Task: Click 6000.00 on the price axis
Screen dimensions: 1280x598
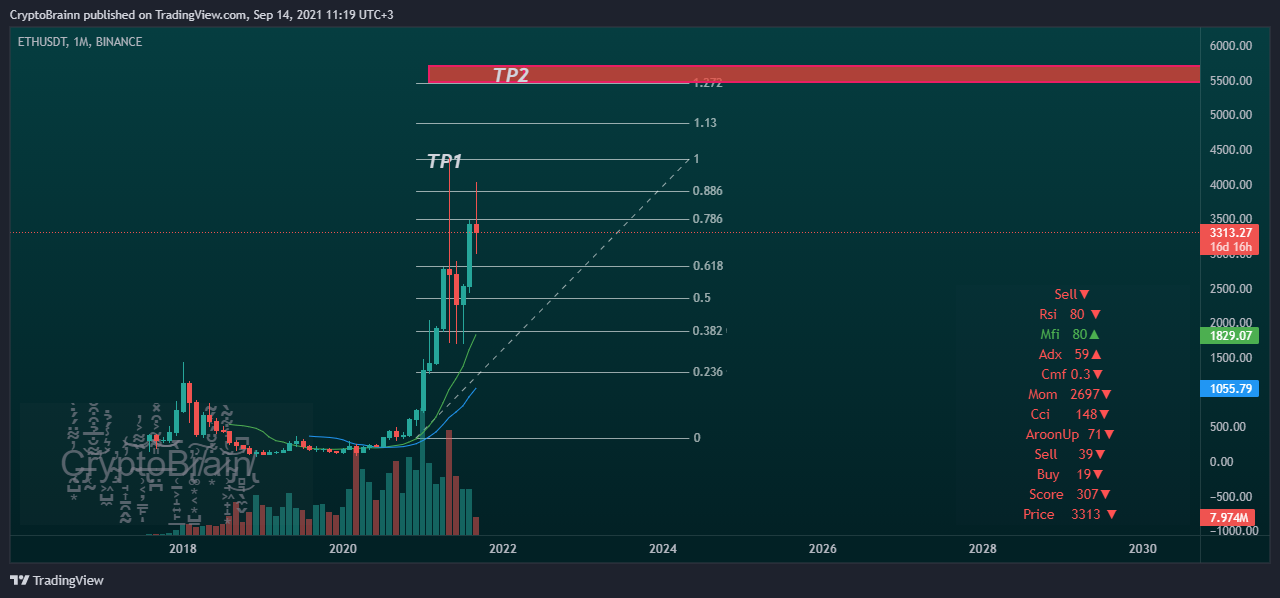Action: (1230, 46)
